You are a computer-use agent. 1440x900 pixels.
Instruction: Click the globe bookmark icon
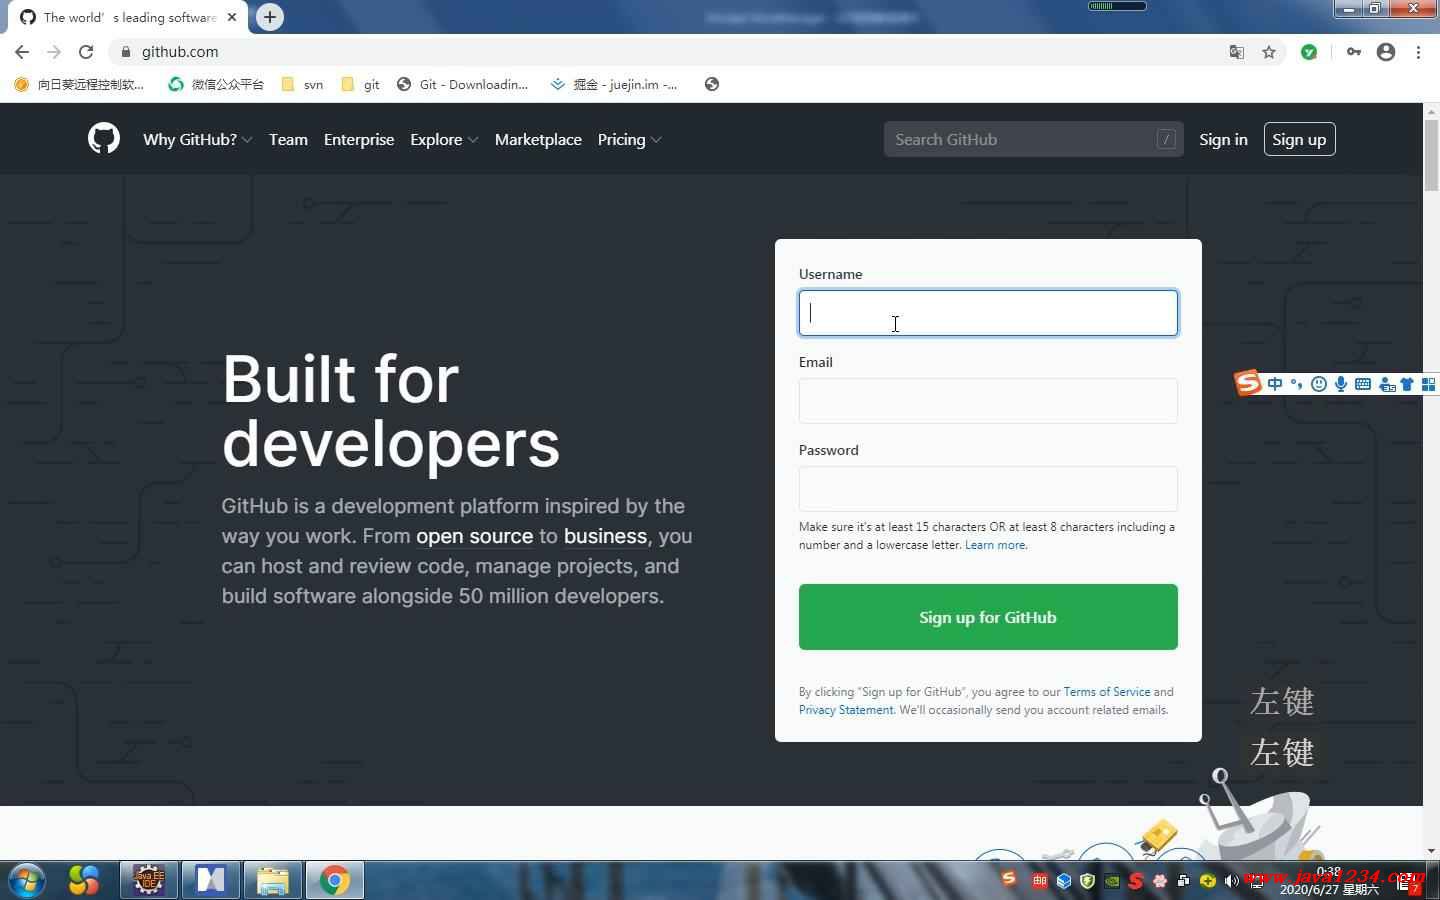tap(712, 84)
